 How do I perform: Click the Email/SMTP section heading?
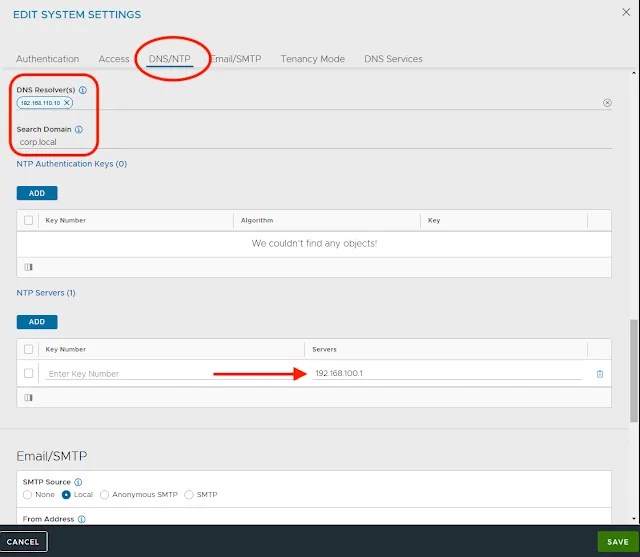point(52,456)
